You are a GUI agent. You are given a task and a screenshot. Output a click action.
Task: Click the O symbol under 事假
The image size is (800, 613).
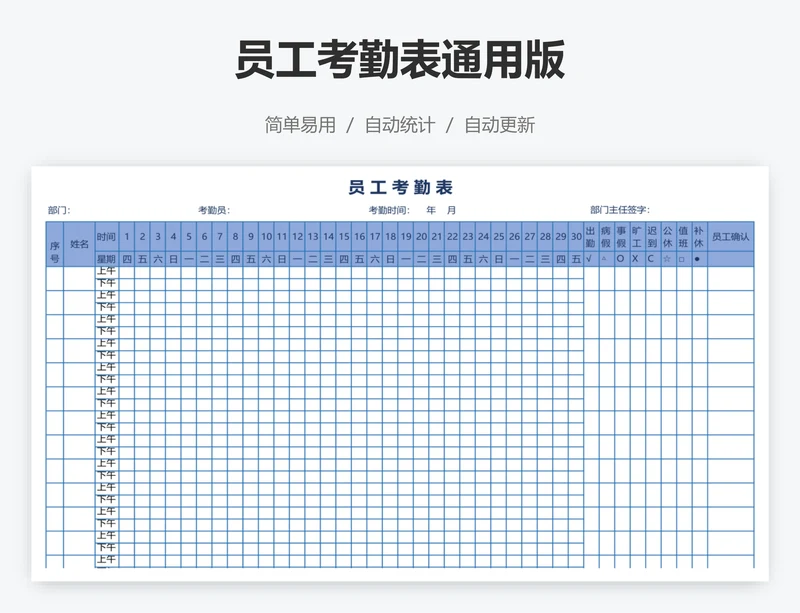click(620, 259)
